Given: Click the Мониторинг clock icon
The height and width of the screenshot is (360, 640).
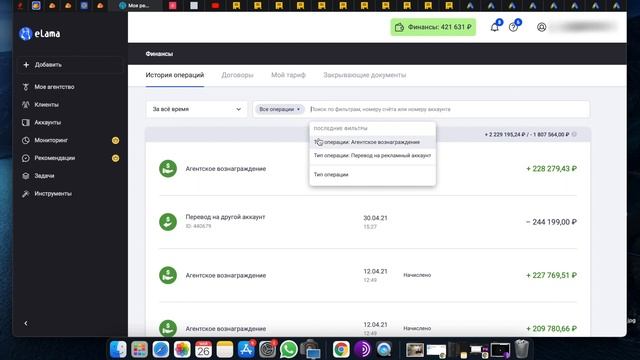Looking at the screenshot, I should 26,140.
